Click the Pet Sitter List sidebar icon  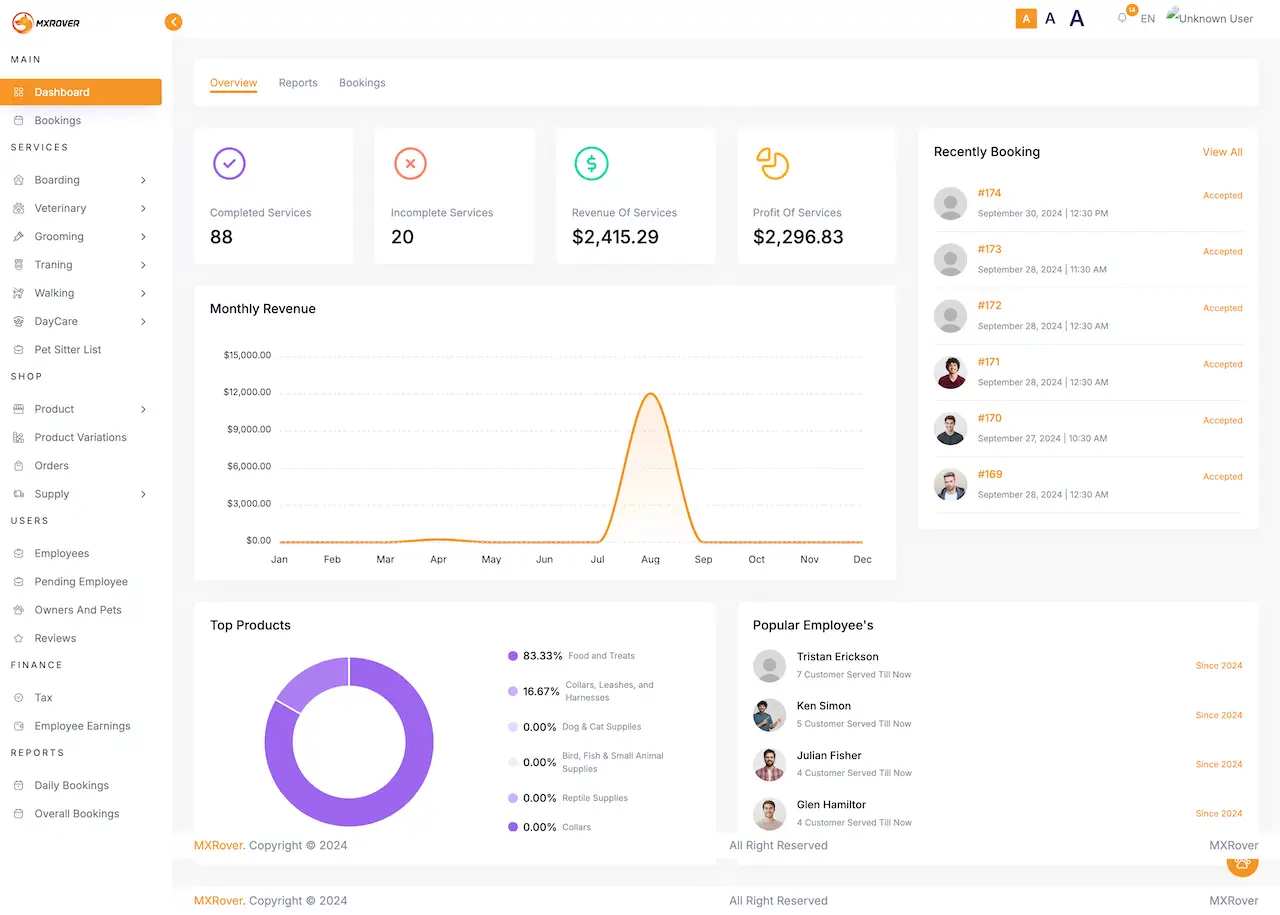18,350
